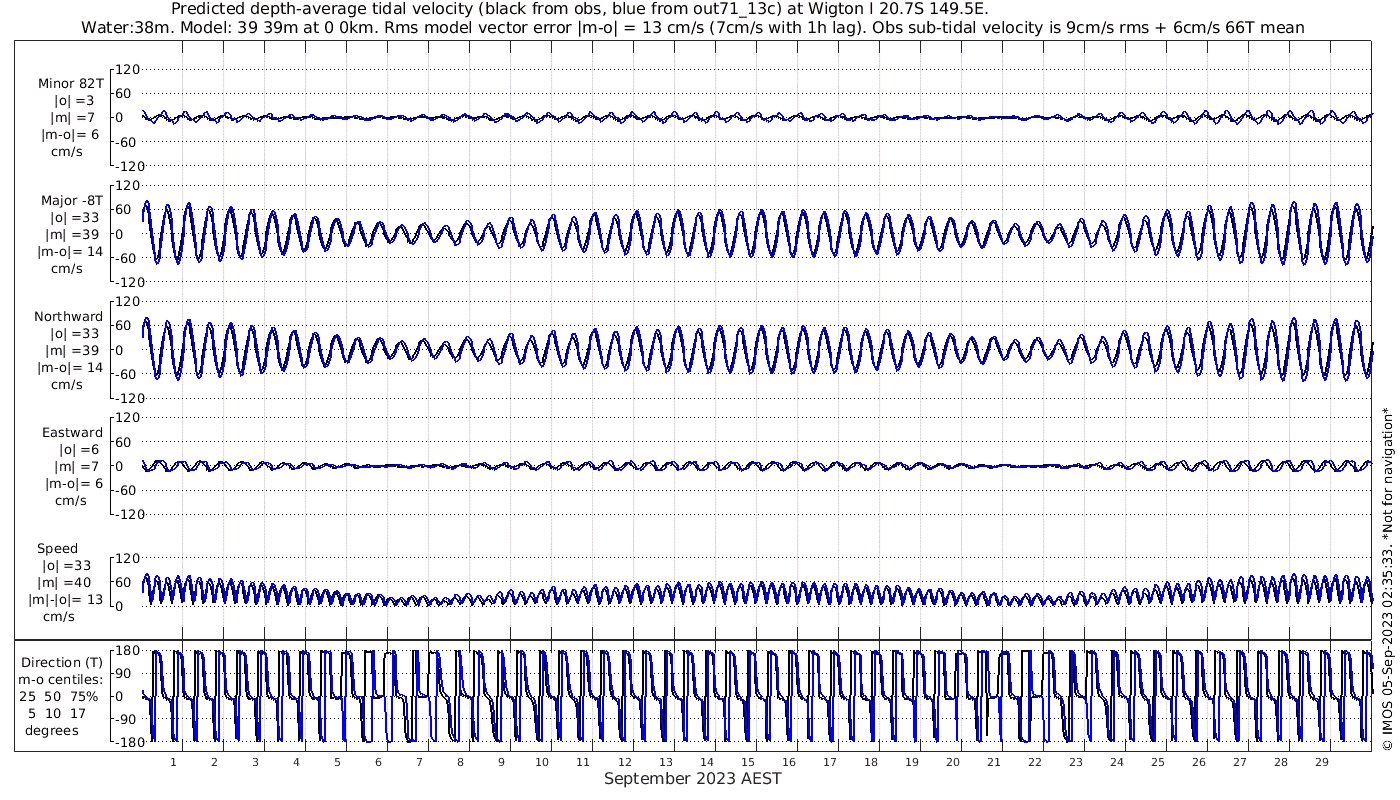1400x800 pixels.
Task: Click the x-axis date label 29
Action: (x=1321, y=762)
